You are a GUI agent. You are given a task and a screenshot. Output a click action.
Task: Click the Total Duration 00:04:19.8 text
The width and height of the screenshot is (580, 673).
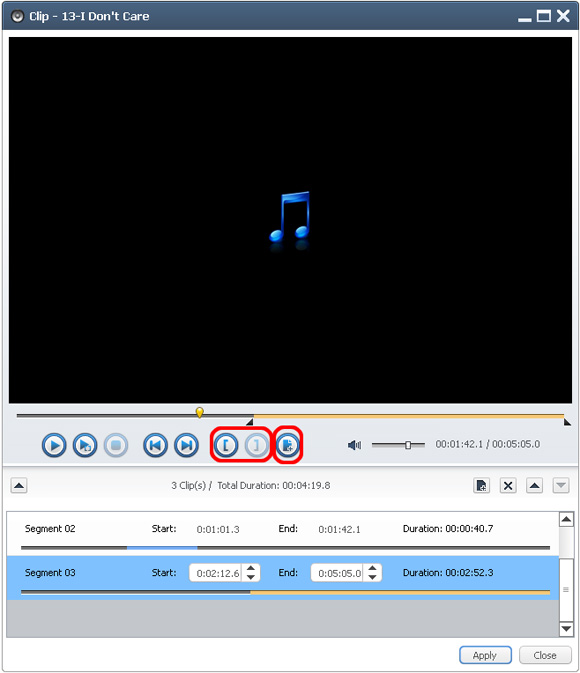273,485
